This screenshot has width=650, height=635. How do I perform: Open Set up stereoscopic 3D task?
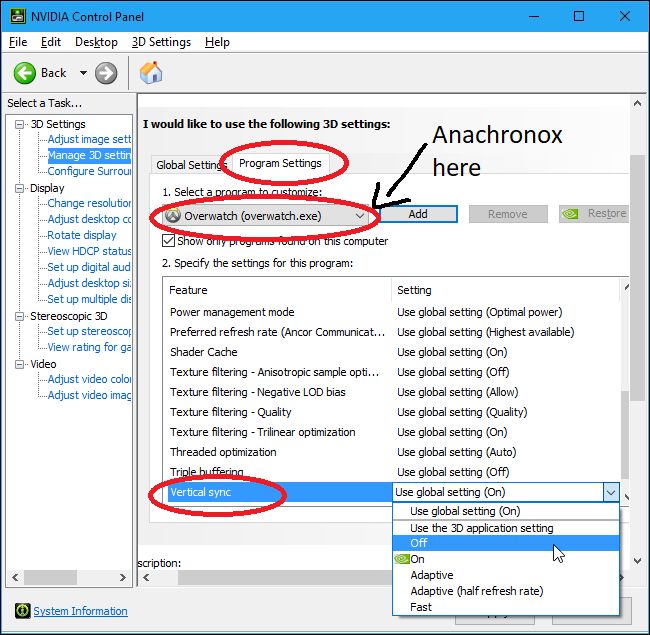[89, 331]
